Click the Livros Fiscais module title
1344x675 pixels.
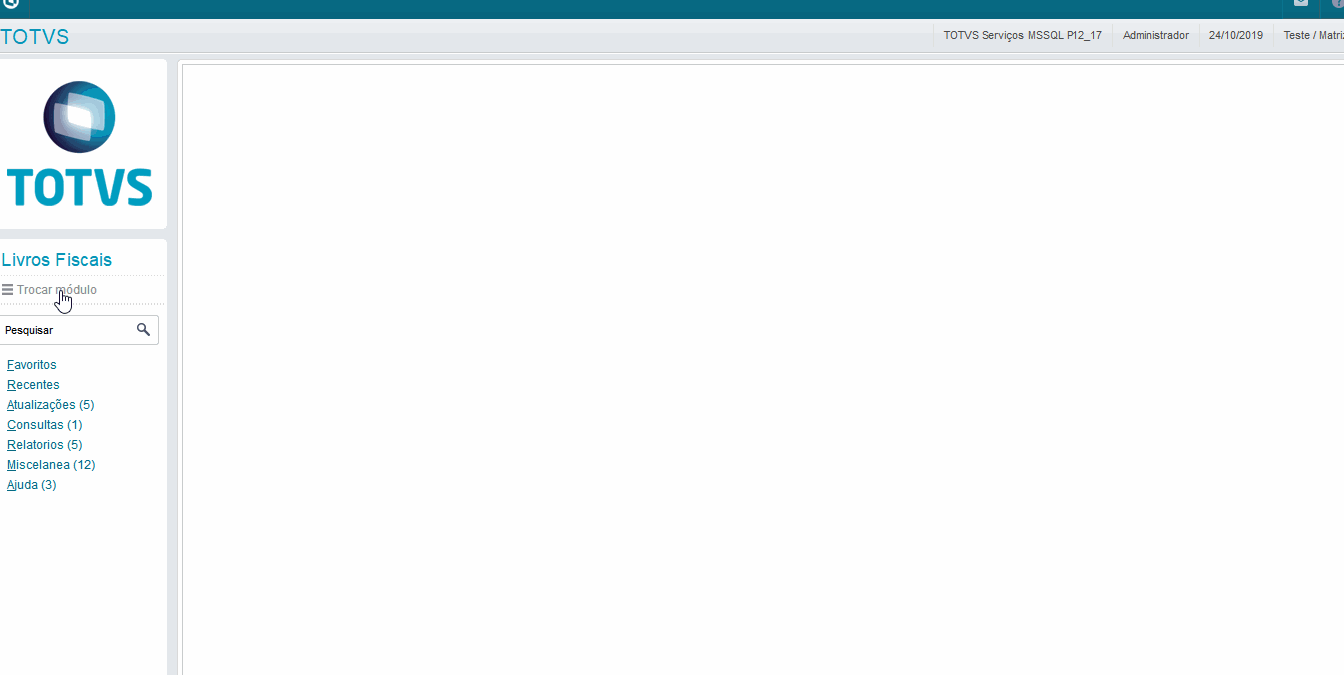point(57,260)
